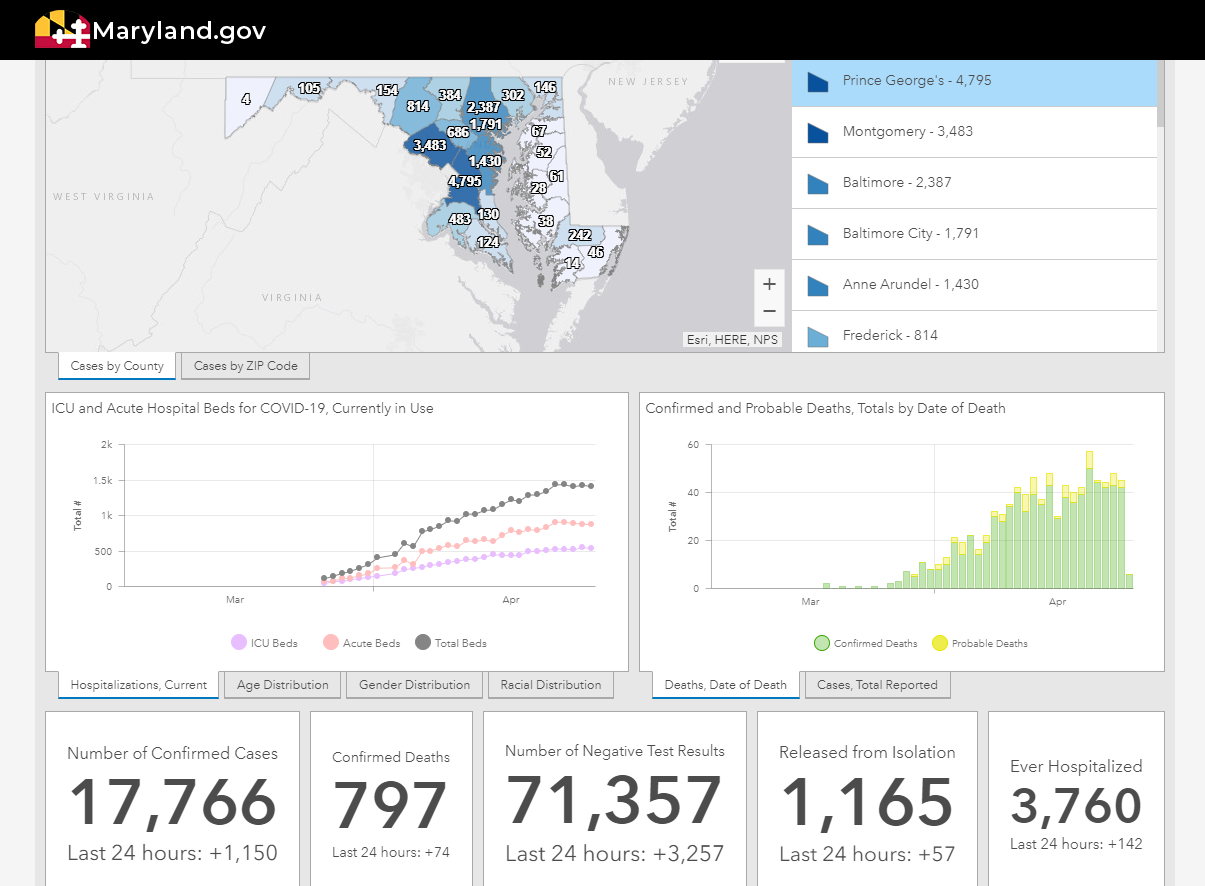The image size is (1205, 886).
Task: Switch to Cases by ZIP Code tab
Action: click(245, 366)
